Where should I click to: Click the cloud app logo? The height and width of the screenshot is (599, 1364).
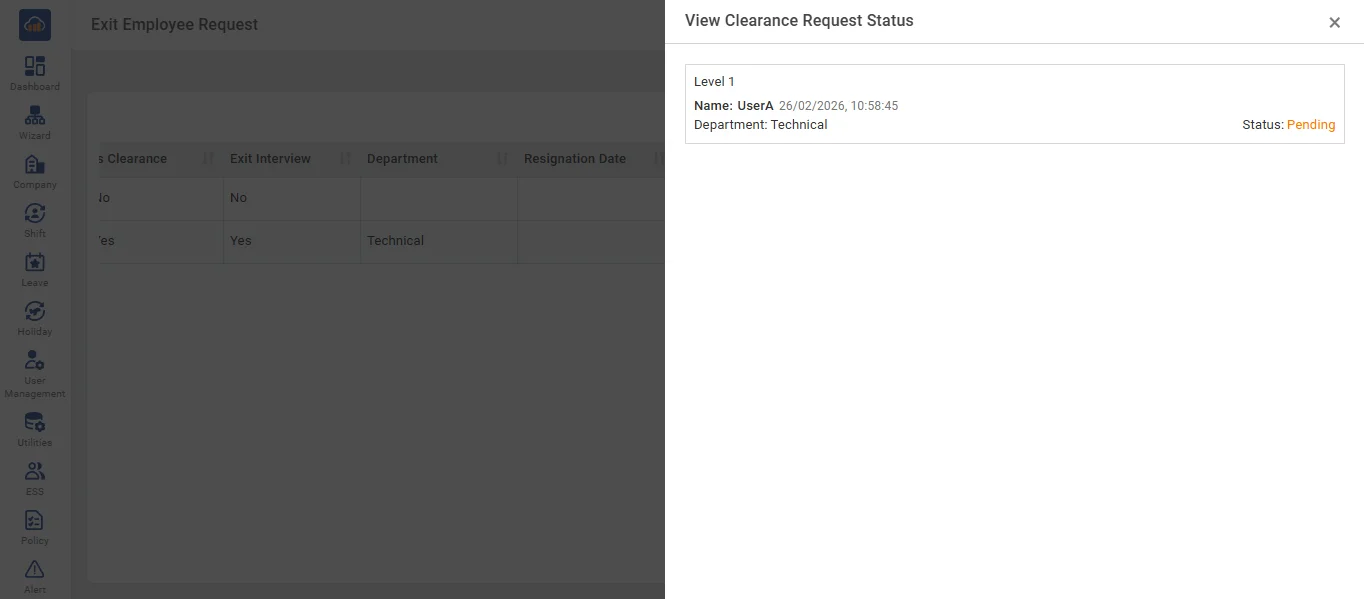coord(35,25)
